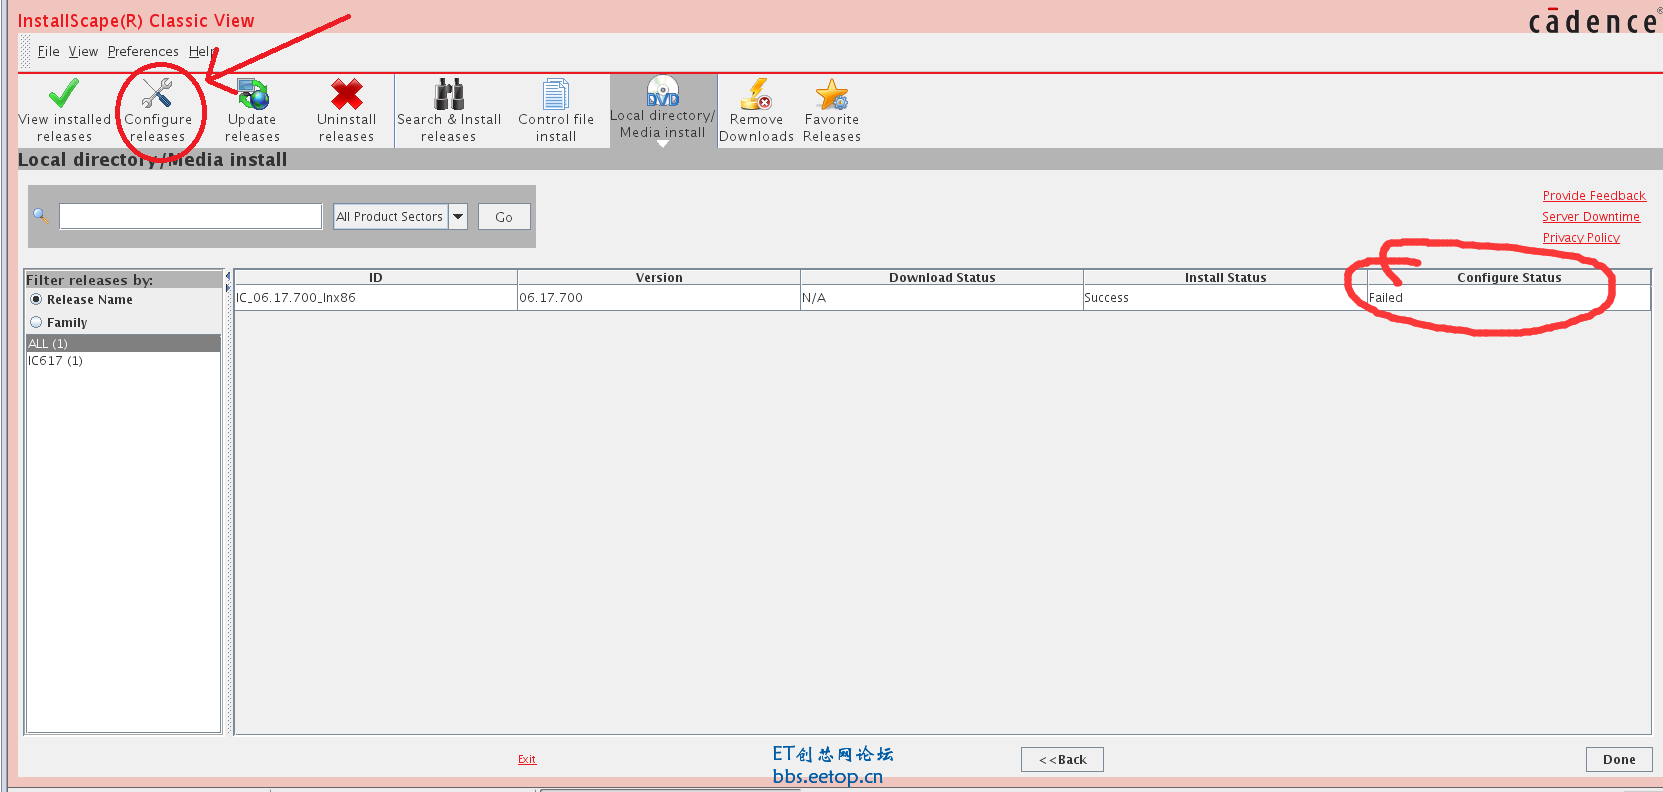The width and height of the screenshot is (1663, 792).
Task: Open Privacy Policy link
Action: pos(1581,238)
